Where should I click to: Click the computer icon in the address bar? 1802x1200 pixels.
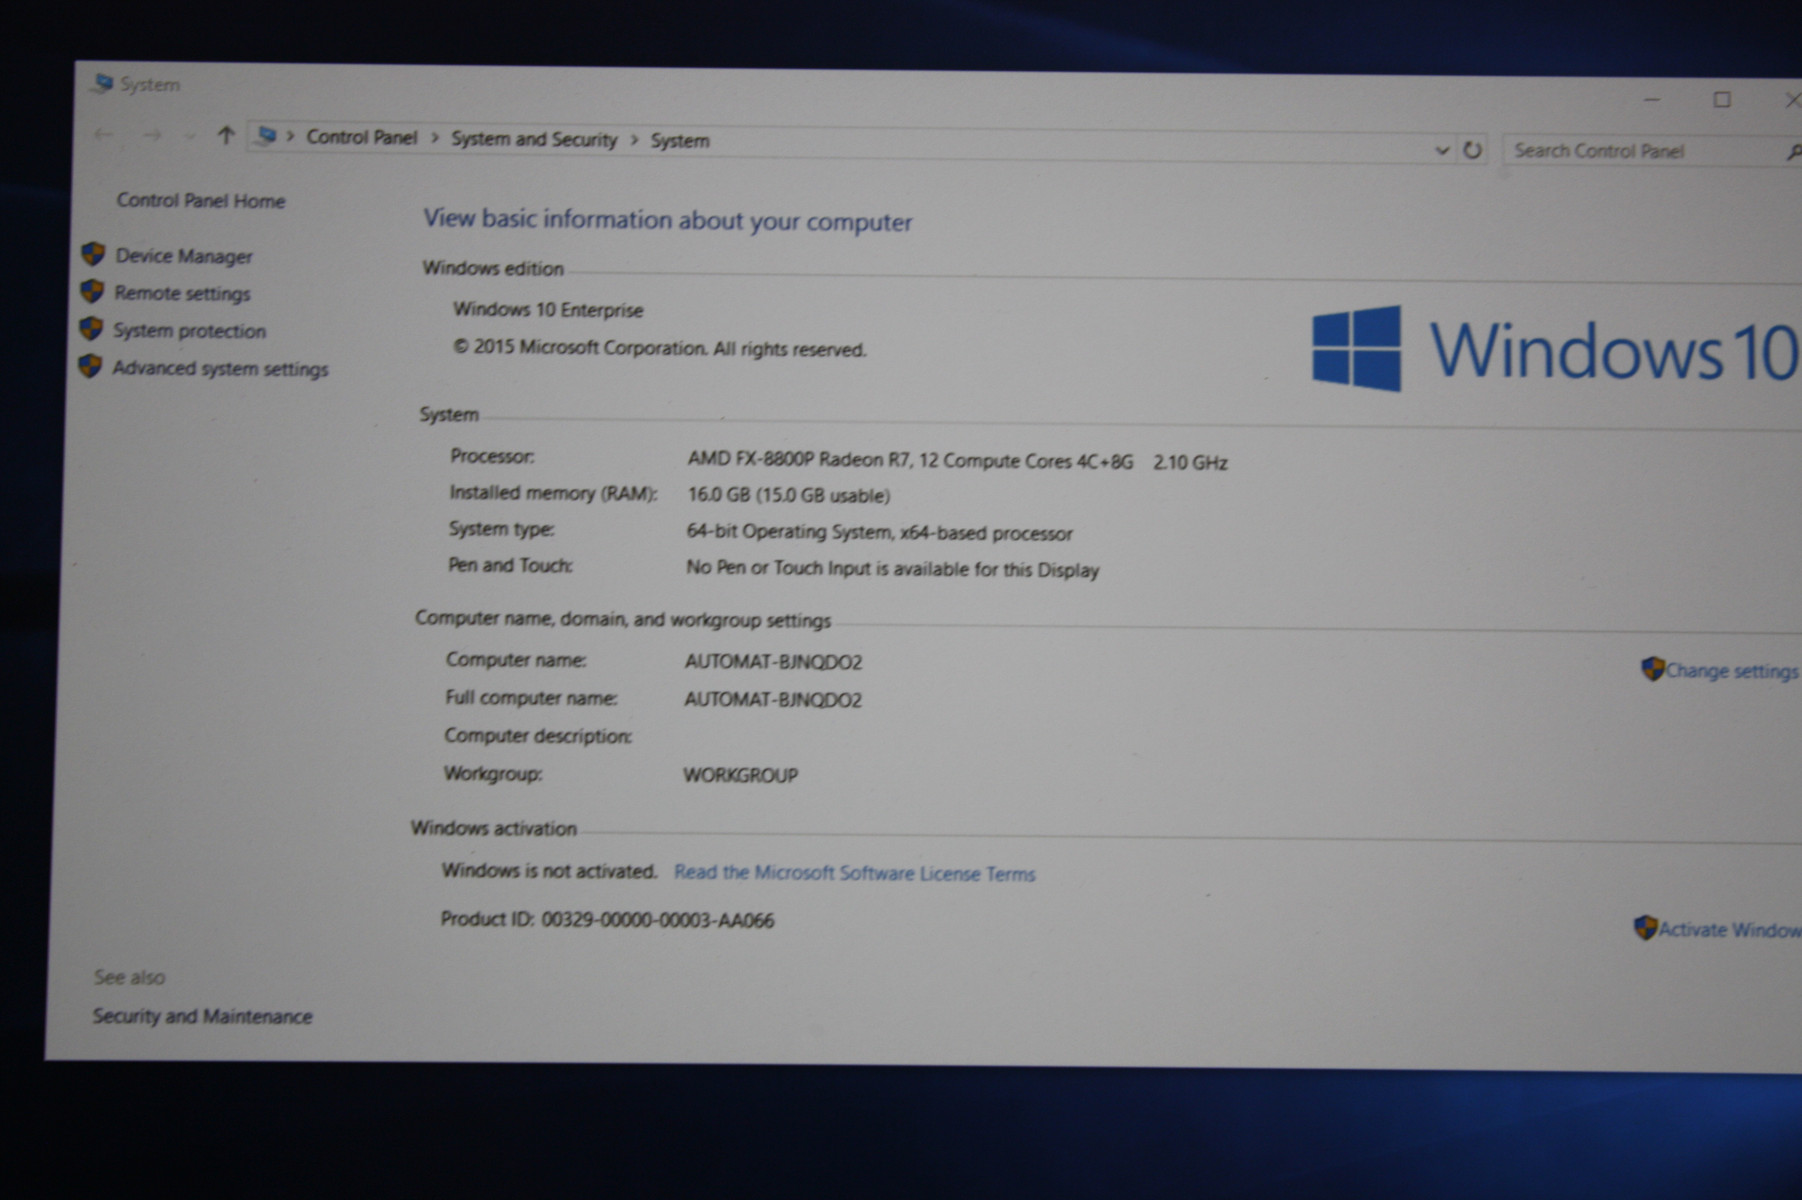coord(267,135)
